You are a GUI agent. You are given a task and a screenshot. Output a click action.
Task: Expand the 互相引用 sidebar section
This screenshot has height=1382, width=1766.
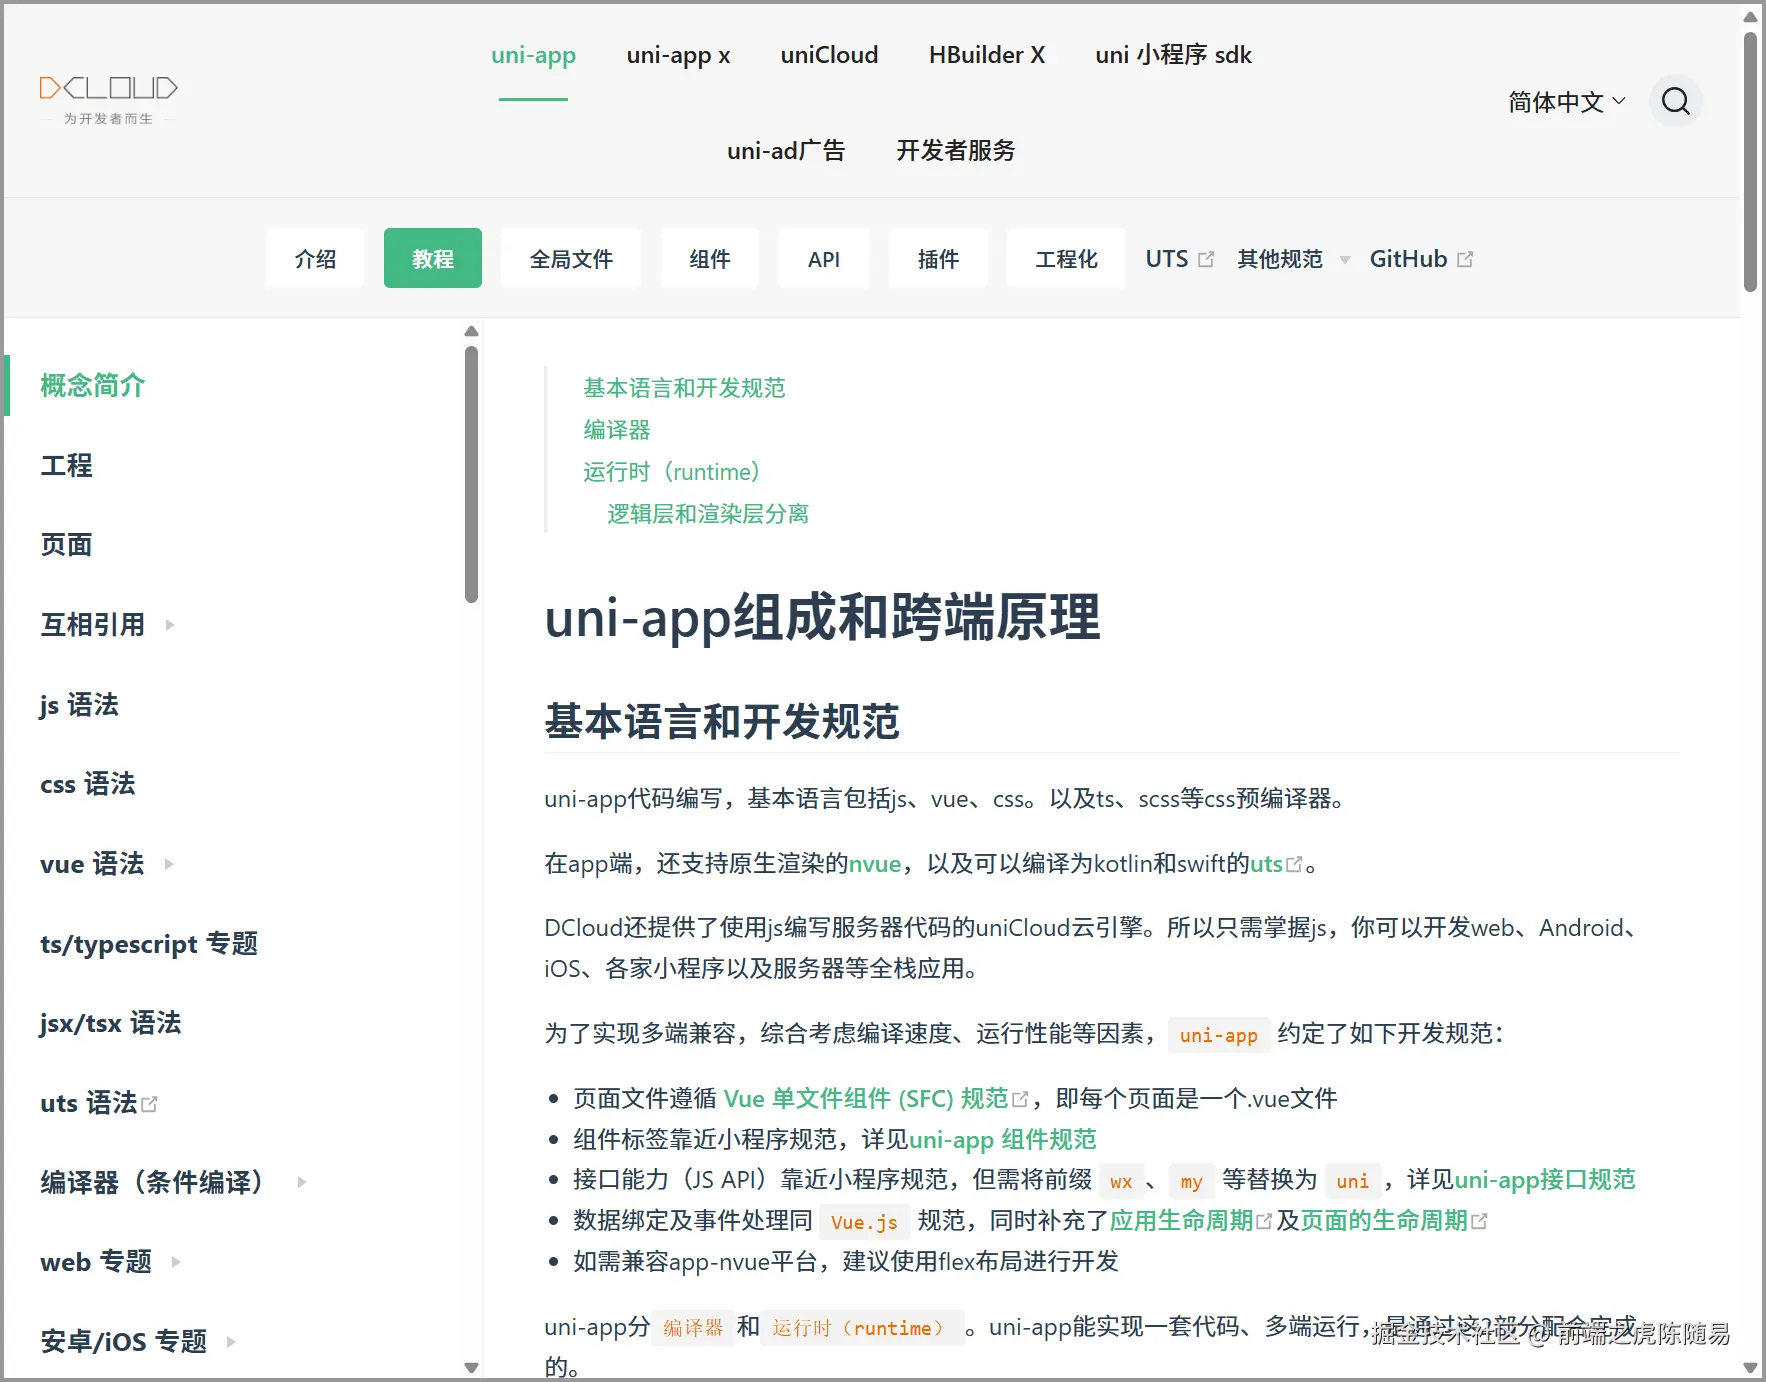(170, 625)
